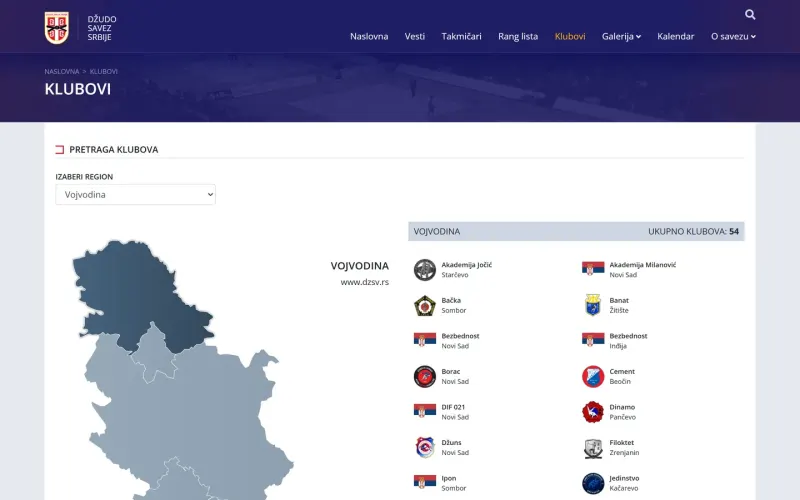Click the VOJVODINA label beside the map

(359, 266)
